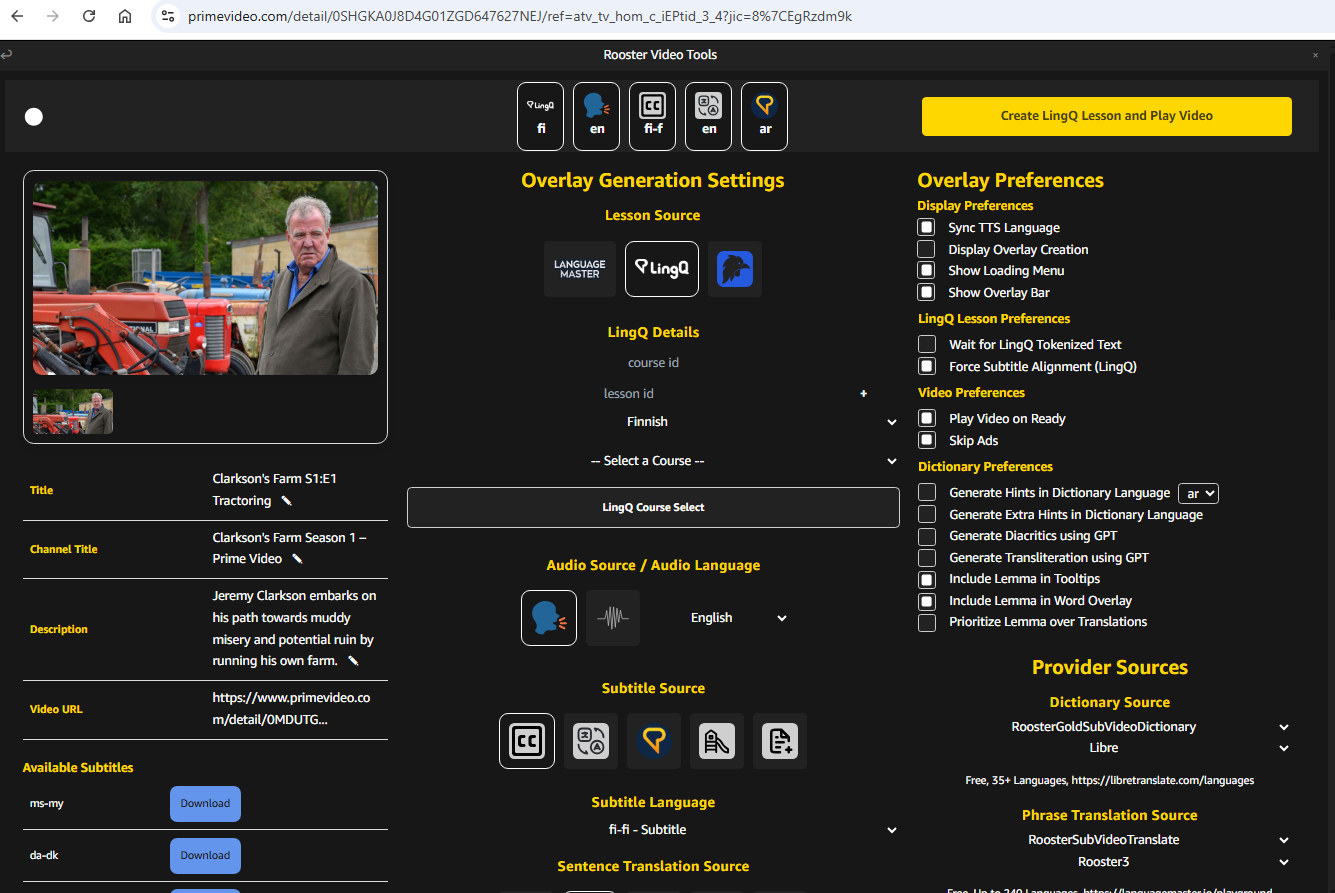Screen dimensions: 1335x893
Task: Choose speaking-head audio source icon
Action: 549,618
